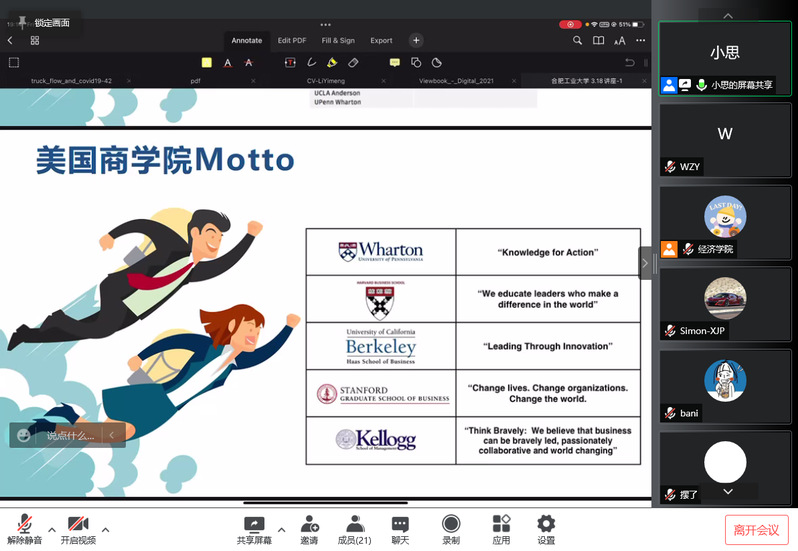This screenshot has height=551, width=798.
Task: Select the 经济学院 participant tile
Action: click(x=725, y=223)
